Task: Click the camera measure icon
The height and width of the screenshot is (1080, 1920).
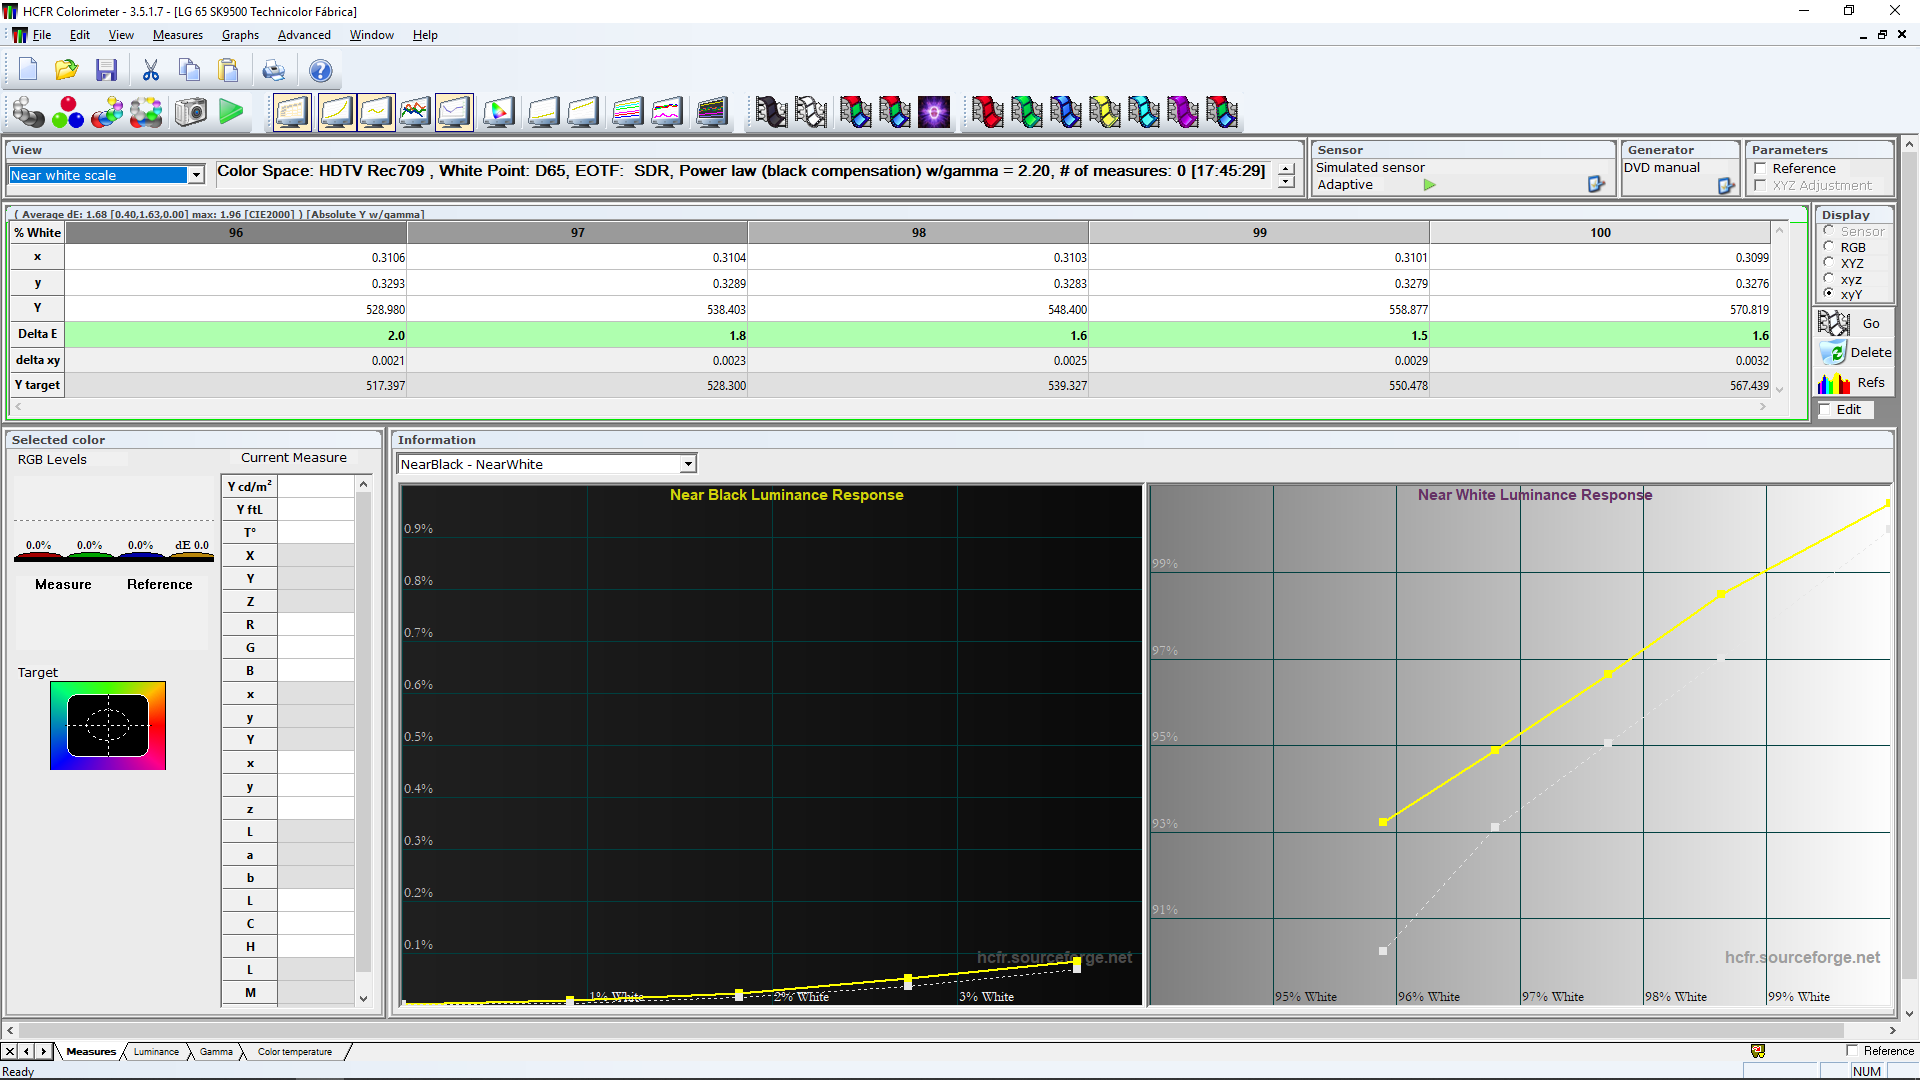Action: pyautogui.click(x=190, y=112)
